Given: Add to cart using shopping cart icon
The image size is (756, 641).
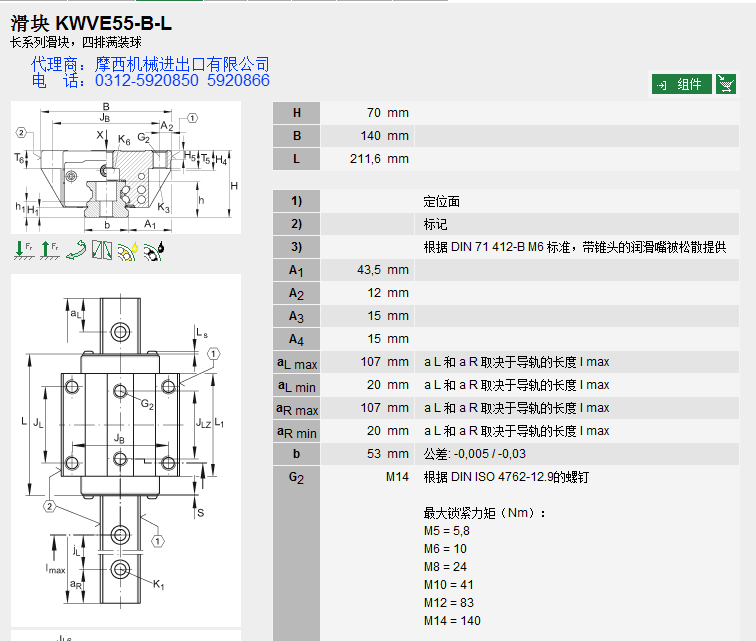Looking at the screenshot, I should point(727,84).
